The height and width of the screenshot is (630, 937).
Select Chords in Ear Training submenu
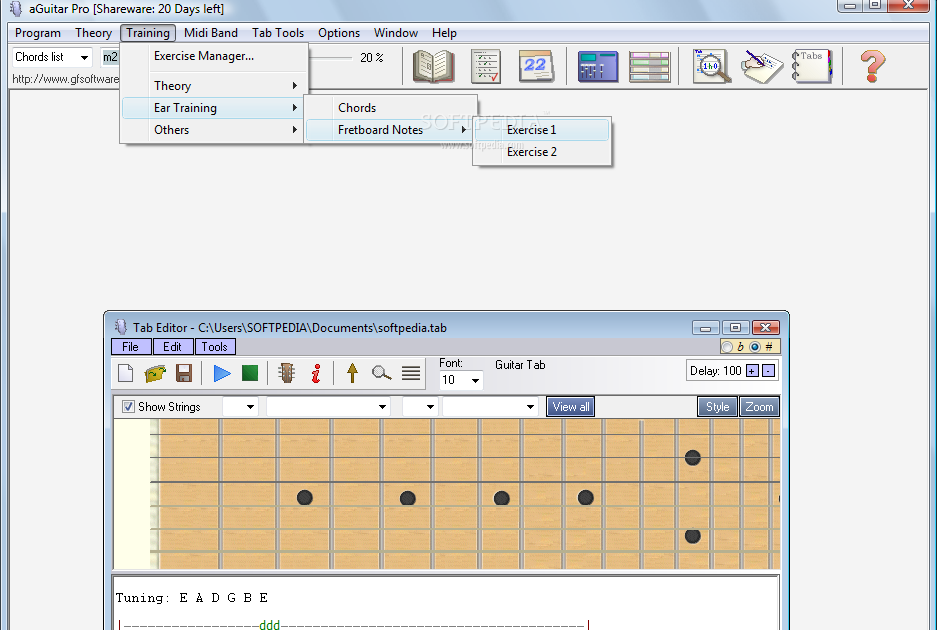(x=391, y=108)
